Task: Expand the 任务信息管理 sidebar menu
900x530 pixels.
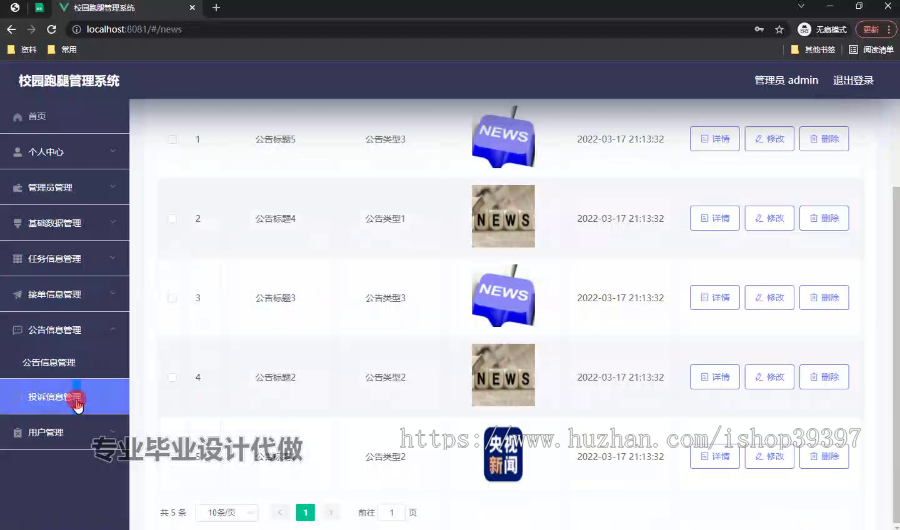Action: pyautogui.click(x=64, y=259)
